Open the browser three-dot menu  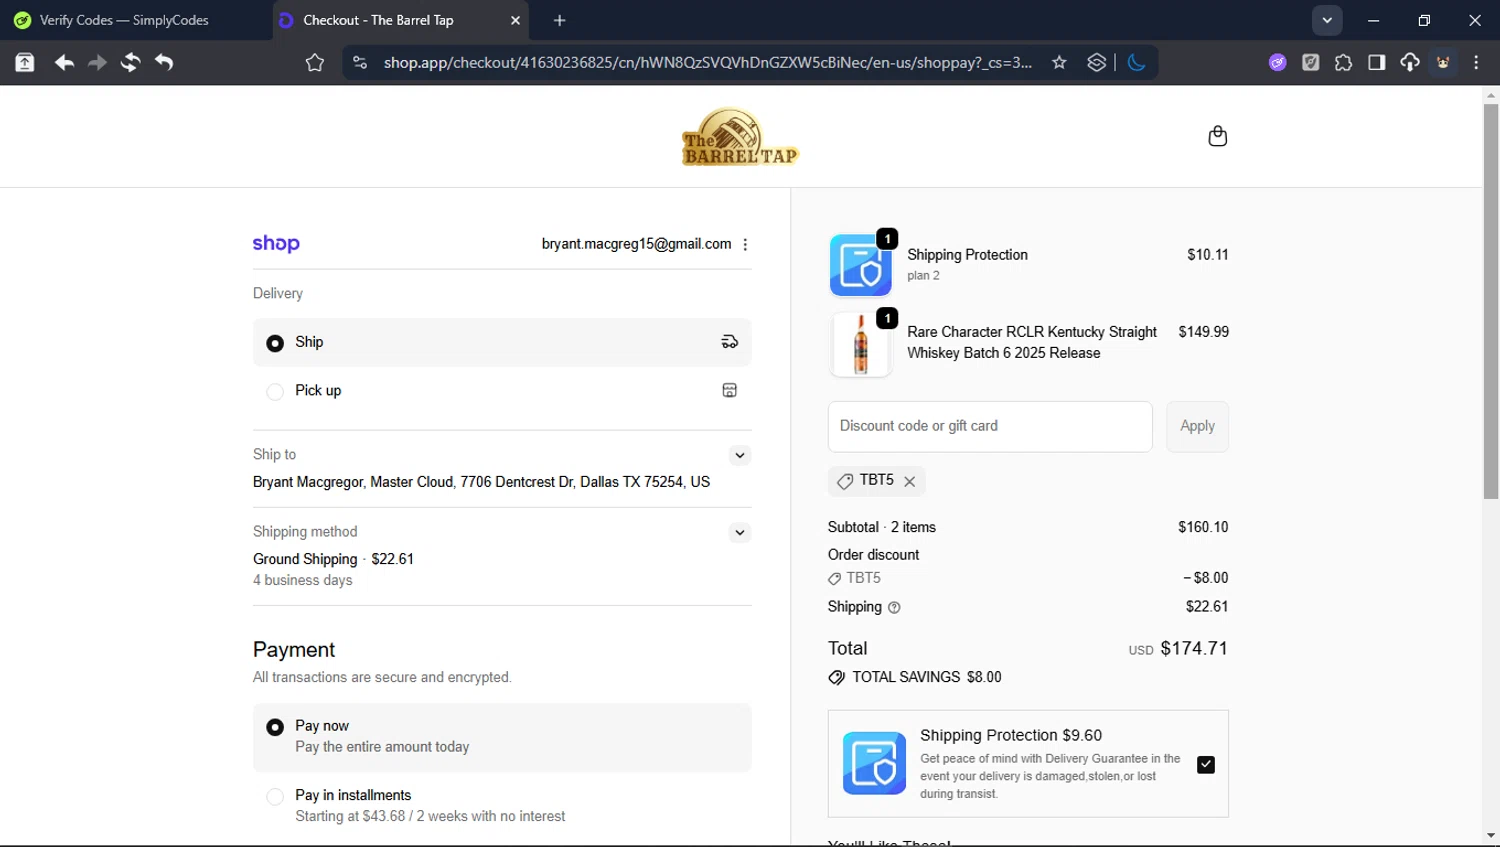1476,62
